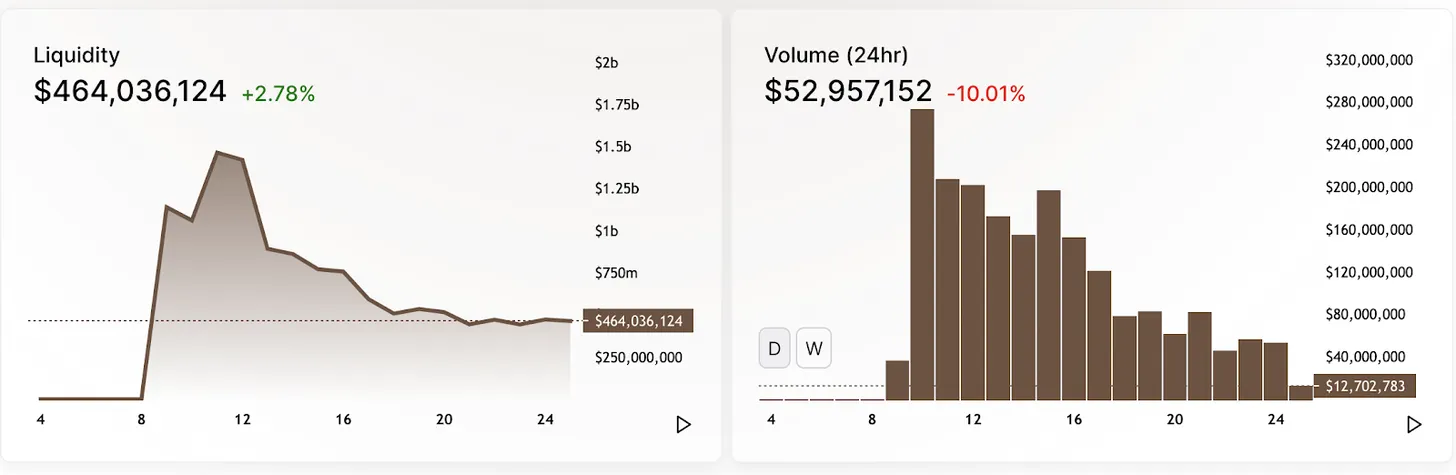Click the play arrow under the Liquidity chart

684,424
